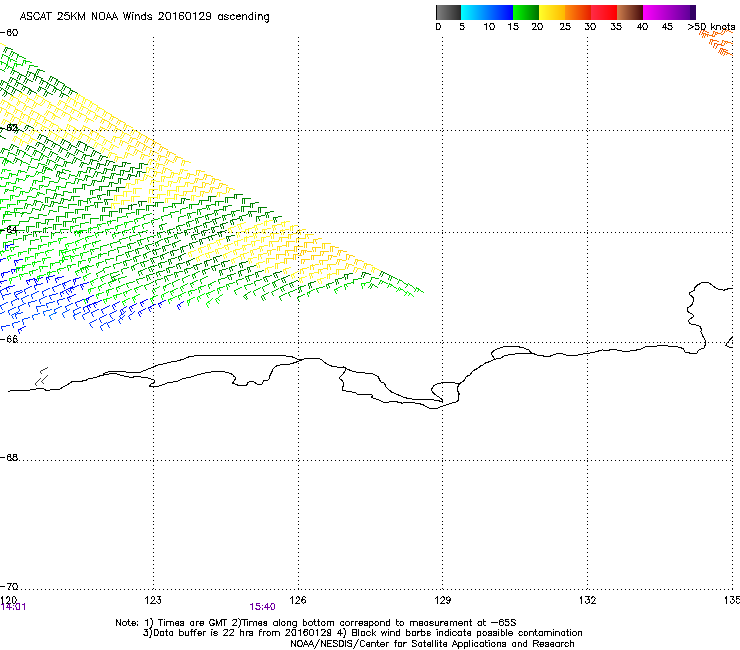Click the purple time stamp '14:01'

click(13, 607)
